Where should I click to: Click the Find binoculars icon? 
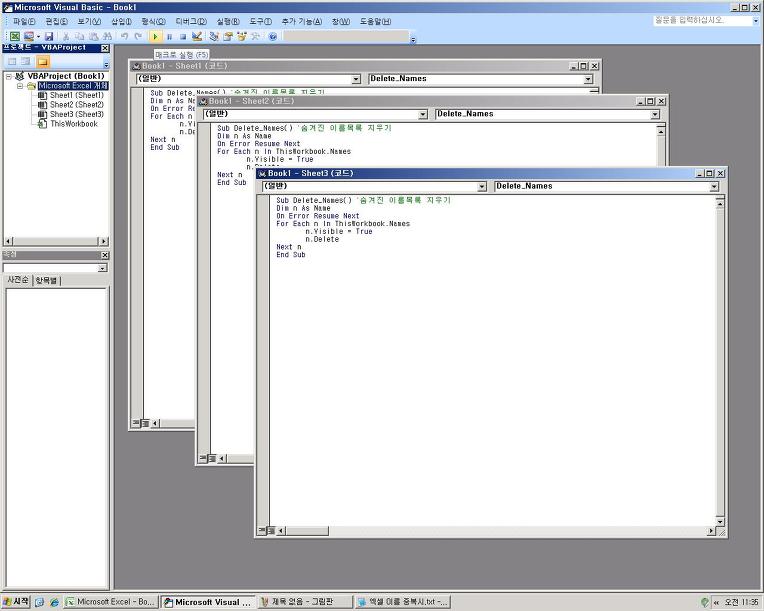[106, 36]
